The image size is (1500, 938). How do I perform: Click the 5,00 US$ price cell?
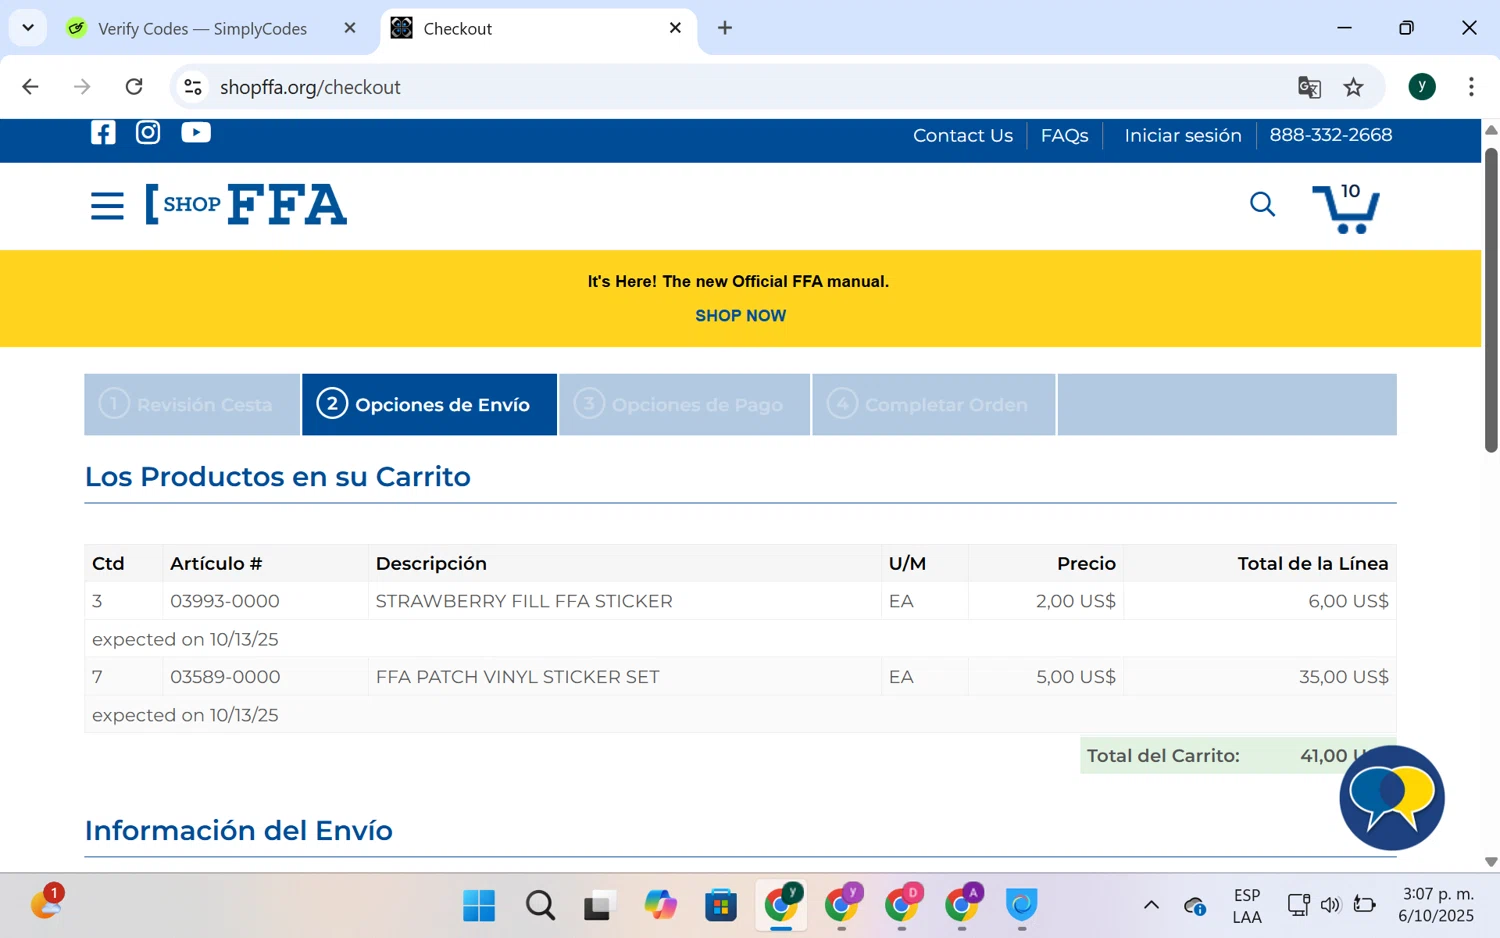(1076, 677)
